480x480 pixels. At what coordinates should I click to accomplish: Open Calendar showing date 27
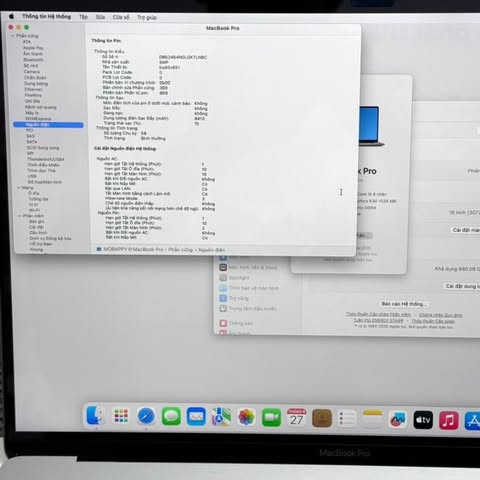296,418
